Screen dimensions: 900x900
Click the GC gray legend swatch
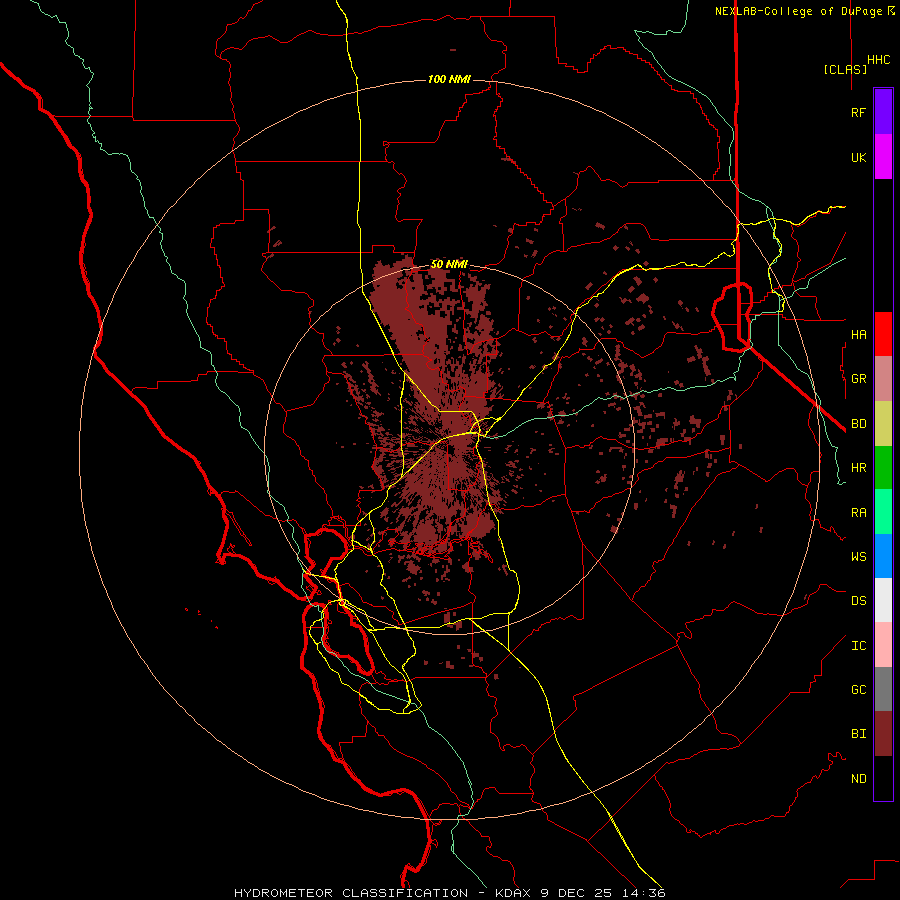883,689
